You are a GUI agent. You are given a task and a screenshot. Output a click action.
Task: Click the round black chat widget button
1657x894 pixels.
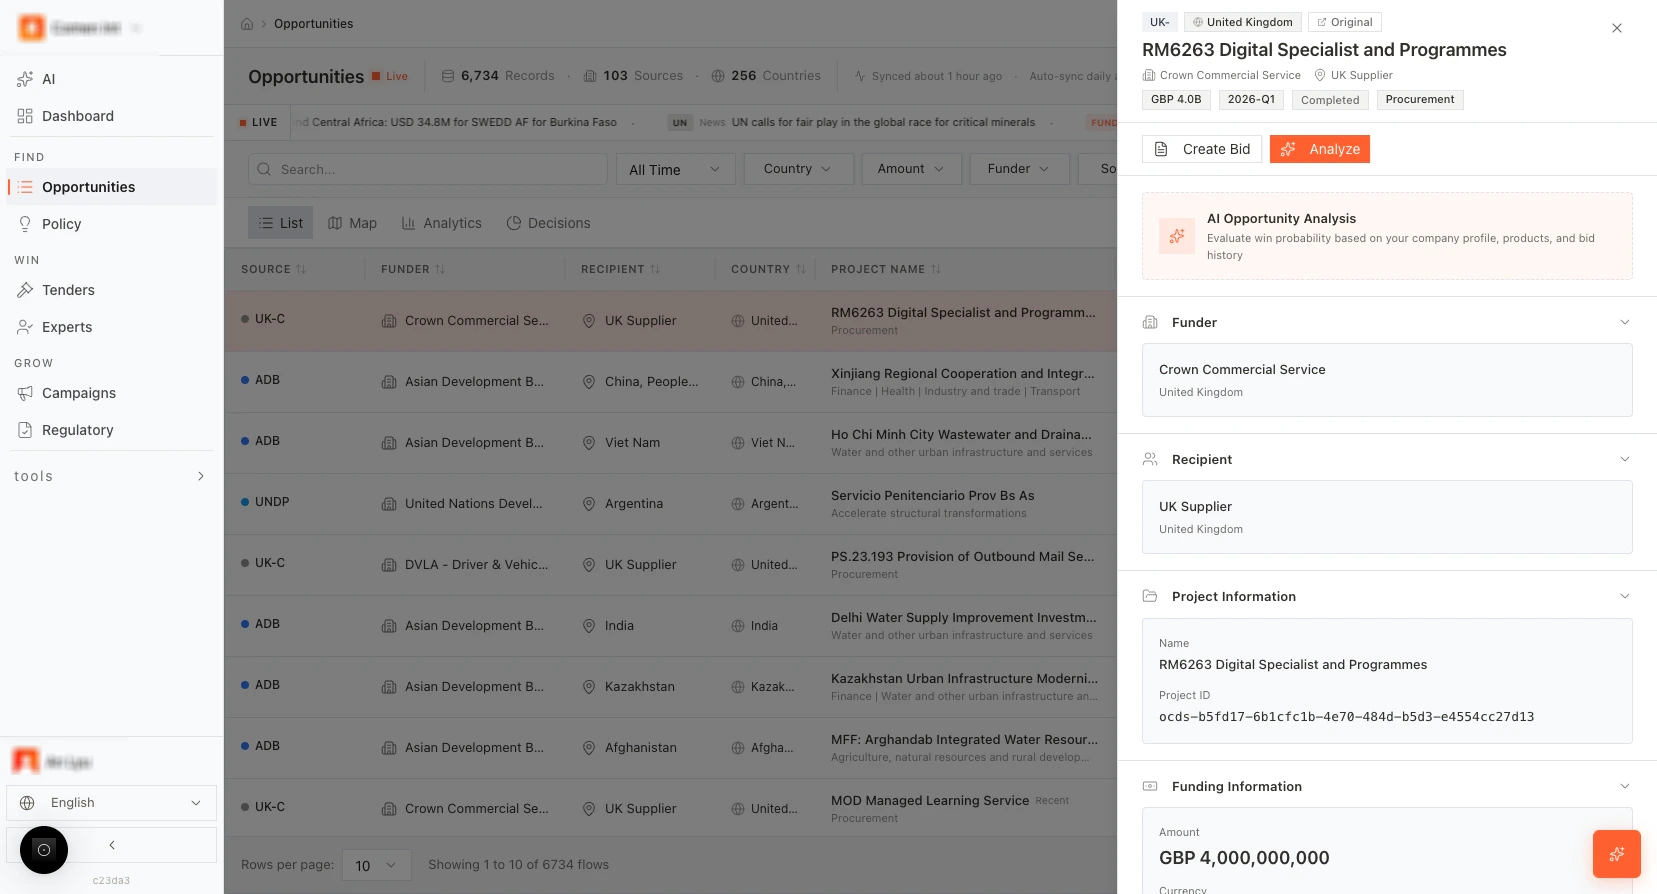click(44, 850)
